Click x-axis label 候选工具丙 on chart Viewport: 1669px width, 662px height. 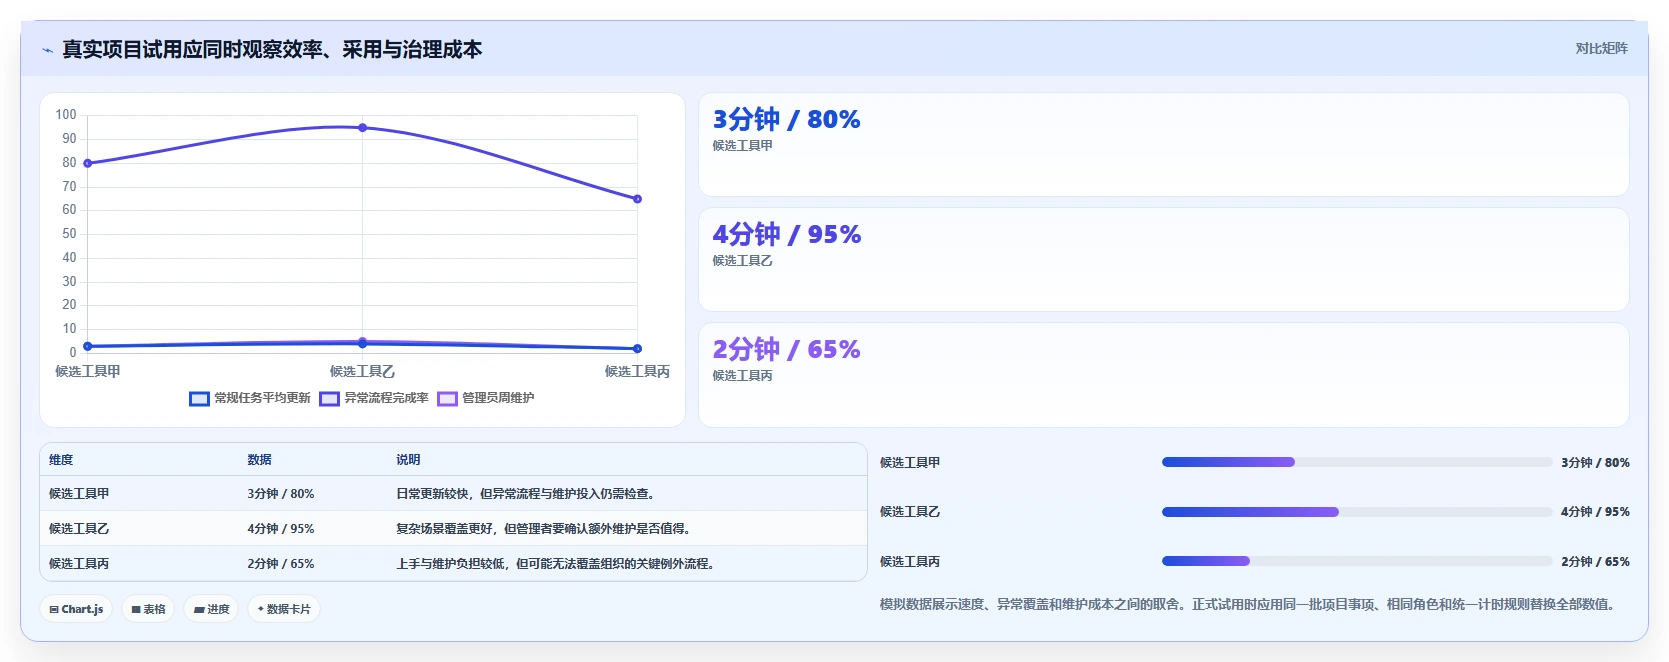637,371
